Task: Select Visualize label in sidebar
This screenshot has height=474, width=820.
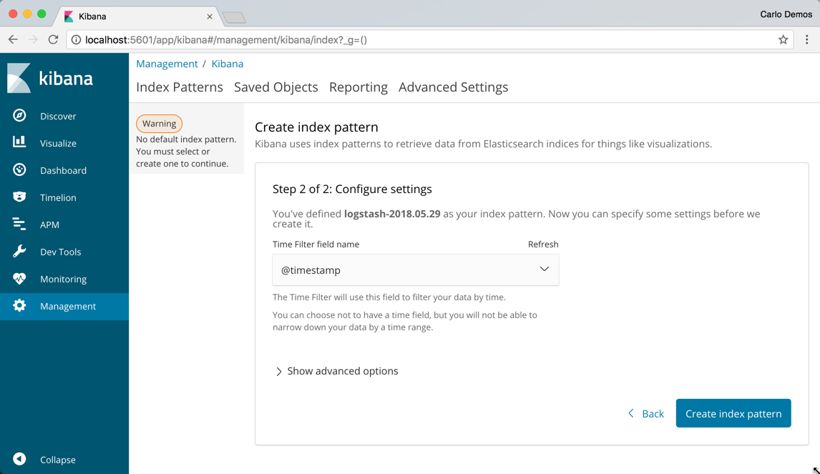Action: tap(58, 143)
